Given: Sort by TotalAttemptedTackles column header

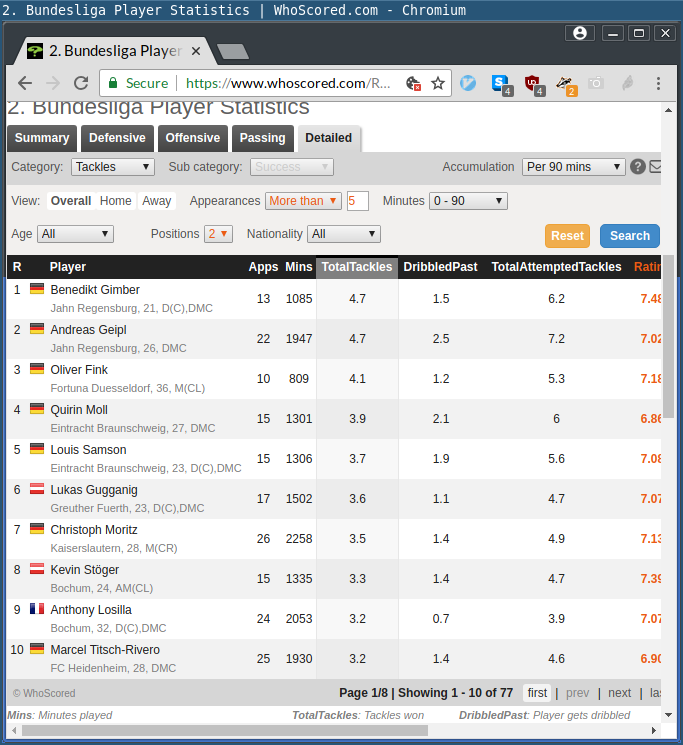Looking at the screenshot, I should pyautogui.click(x=556, y=267).
